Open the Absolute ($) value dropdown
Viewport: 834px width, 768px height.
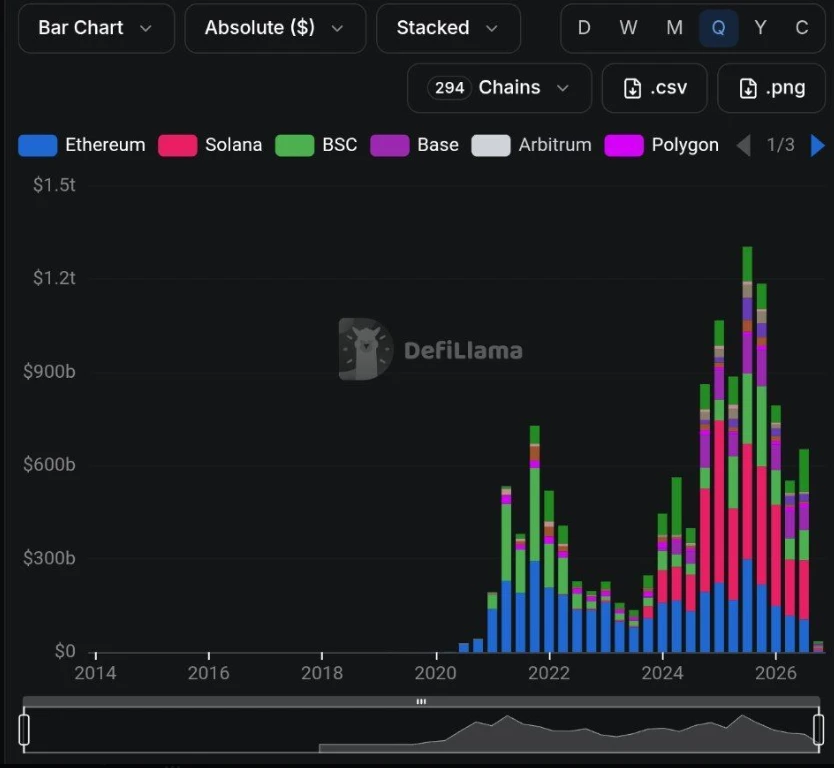275,28
